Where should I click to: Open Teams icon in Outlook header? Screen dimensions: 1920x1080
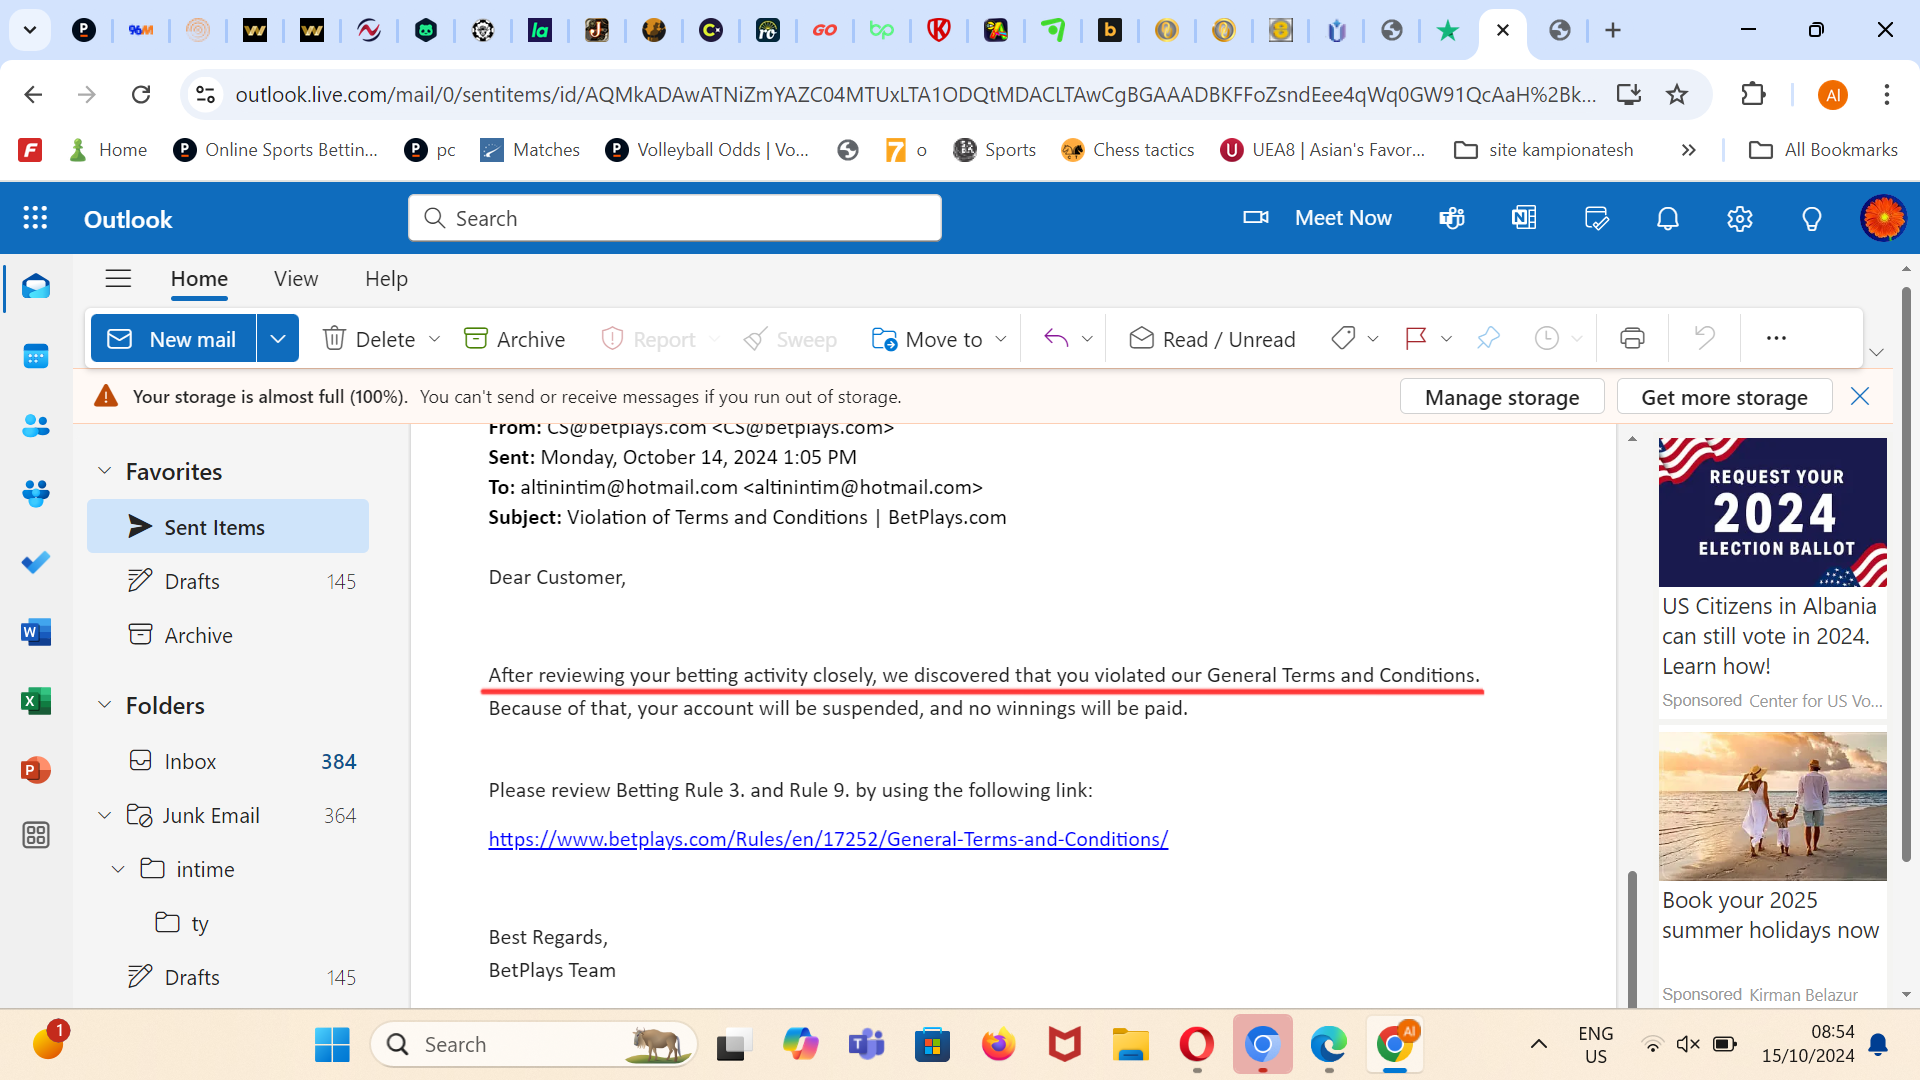tap(1452, 218)
